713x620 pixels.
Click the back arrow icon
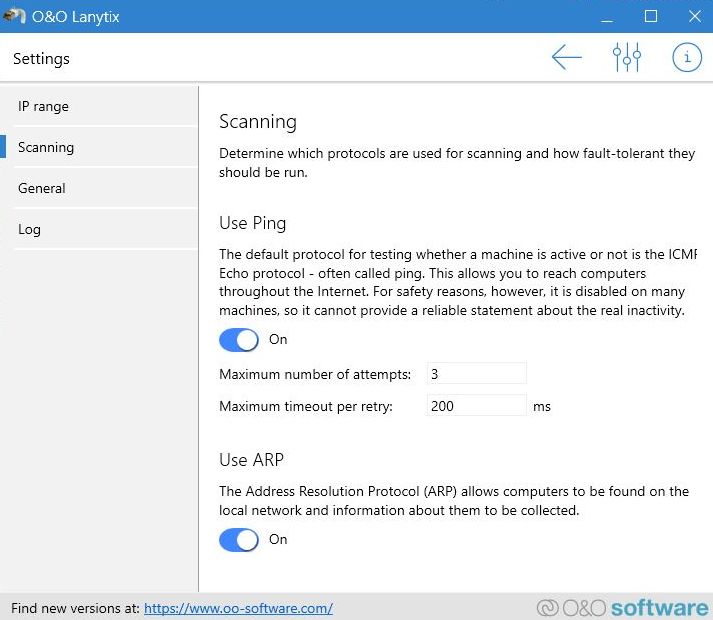pyautogui.click(x=567, y=57)
